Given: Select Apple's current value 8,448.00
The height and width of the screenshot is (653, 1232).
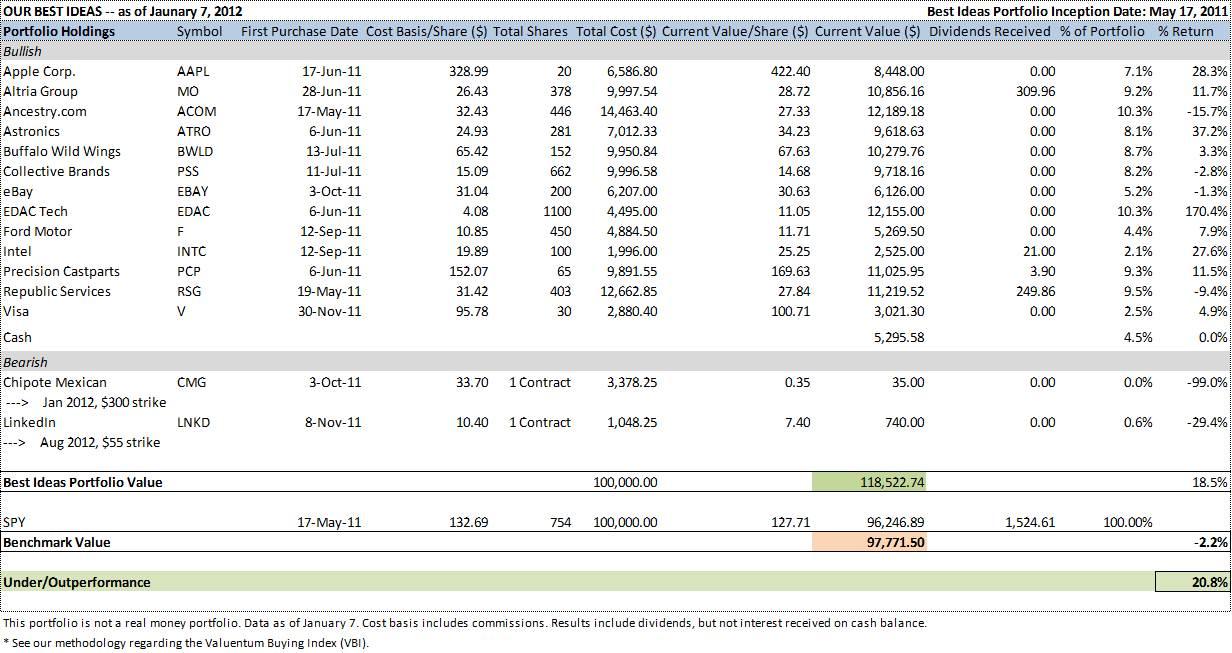Looking at the screenshot, I should (x=899, y=71).
